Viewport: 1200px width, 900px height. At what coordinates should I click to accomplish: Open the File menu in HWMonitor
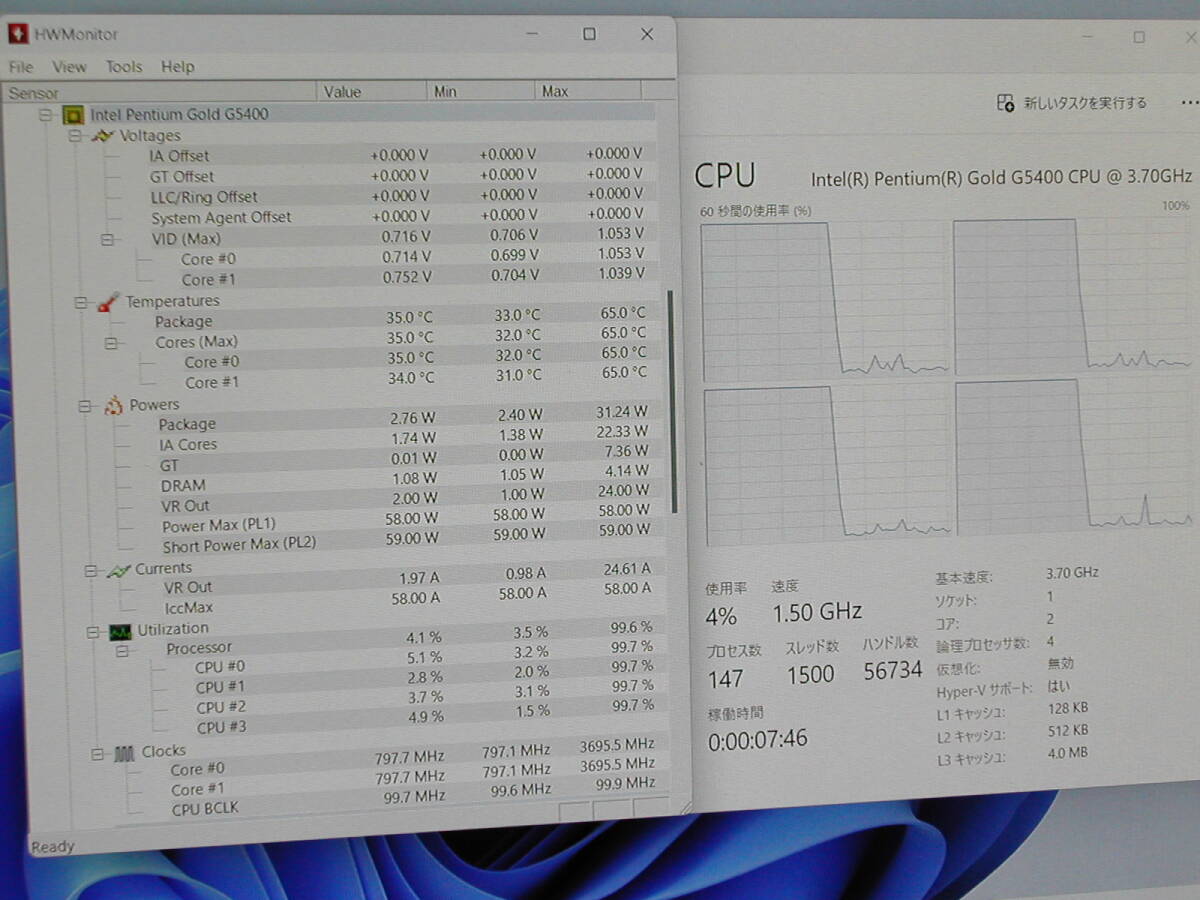(21, 67)
